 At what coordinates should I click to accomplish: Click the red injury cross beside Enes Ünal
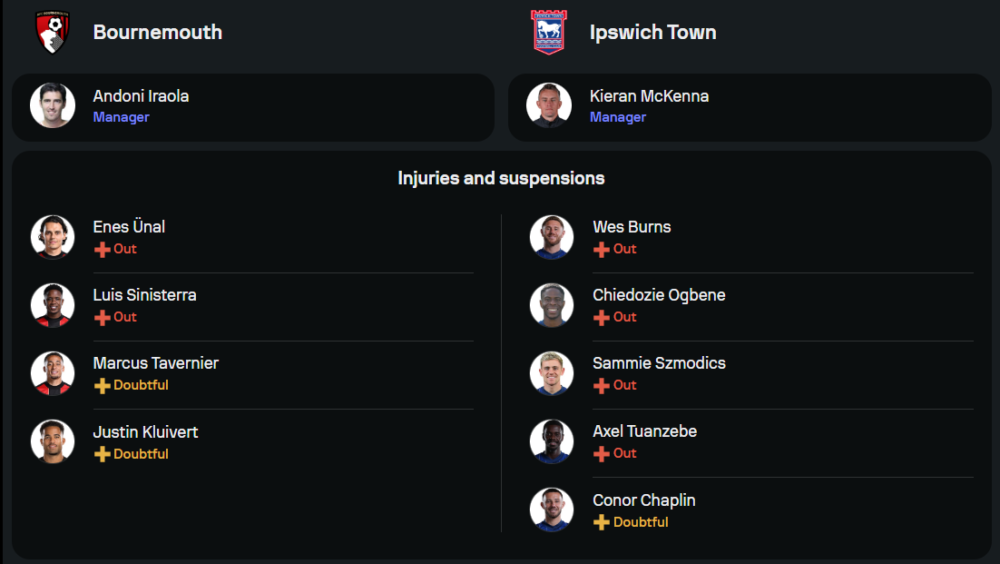tap(102, 249)
